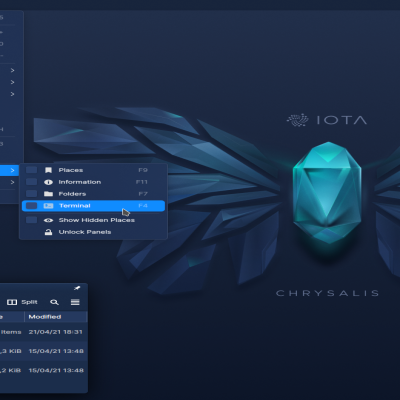Open search with the magnifier icon

[x=54, y=302]
